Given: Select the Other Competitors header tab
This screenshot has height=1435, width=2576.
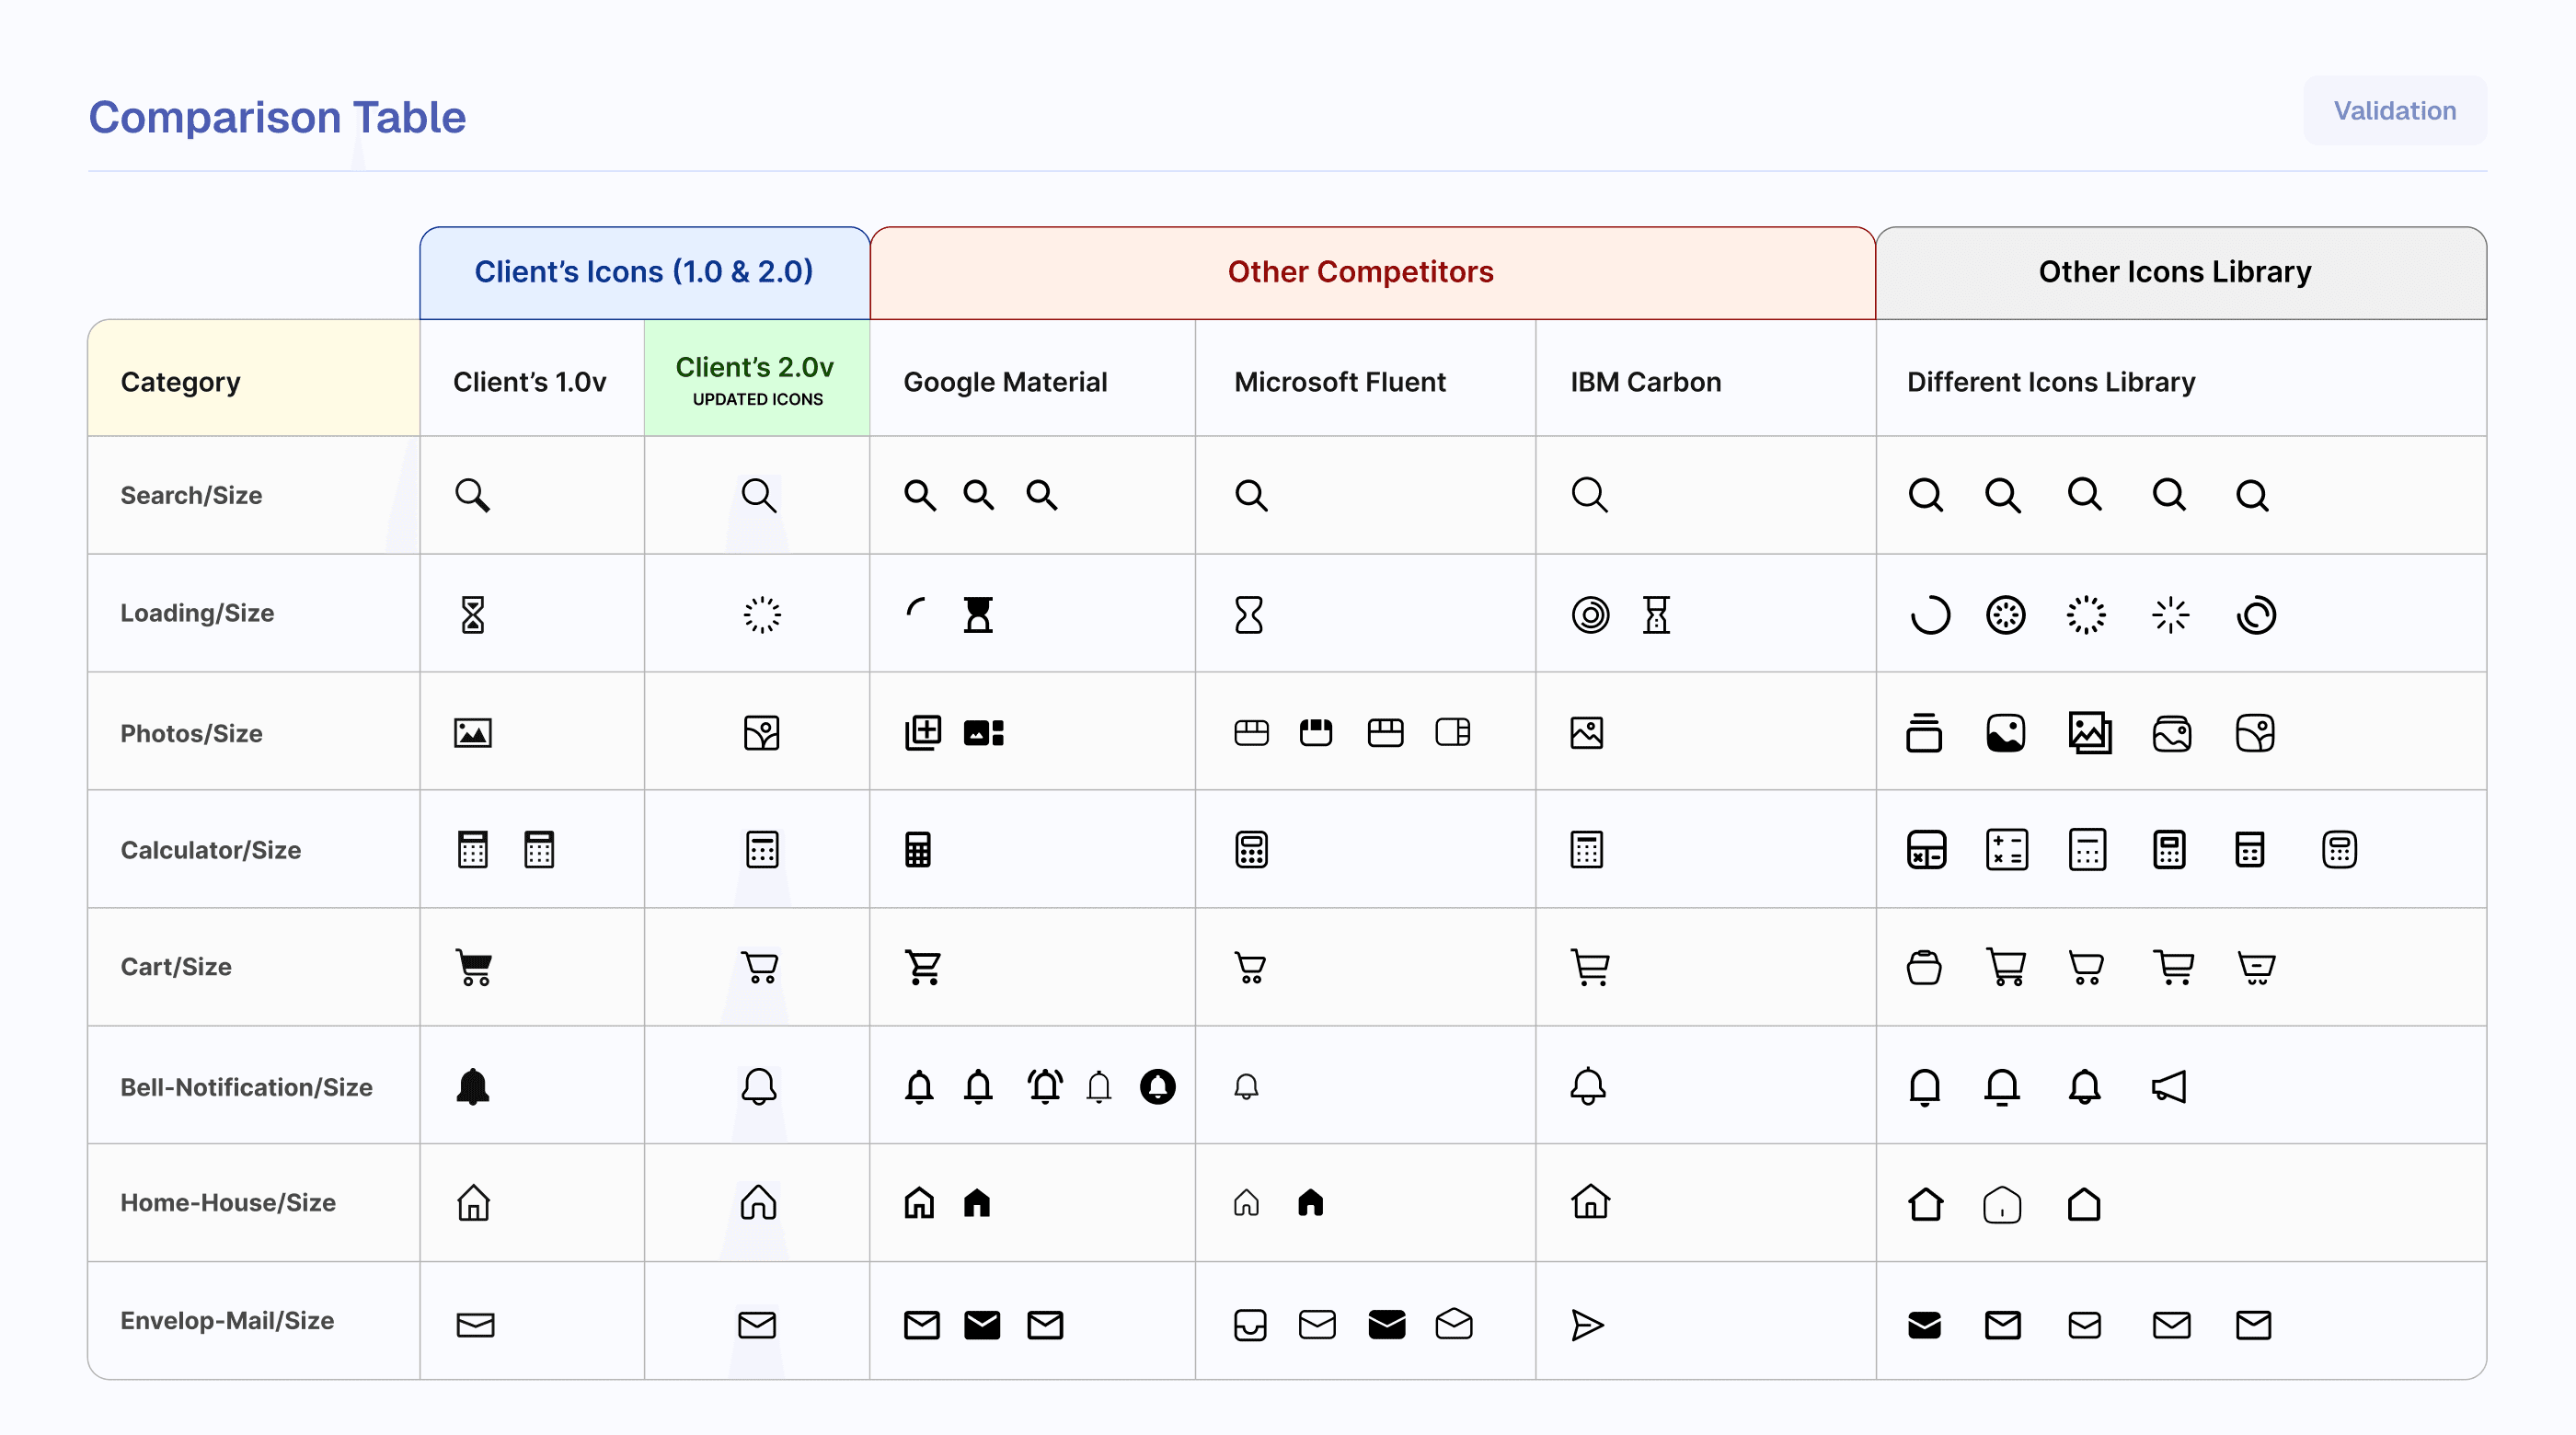Looking at the screenshot, I should pyautogui.click(x=1360, y=272).
